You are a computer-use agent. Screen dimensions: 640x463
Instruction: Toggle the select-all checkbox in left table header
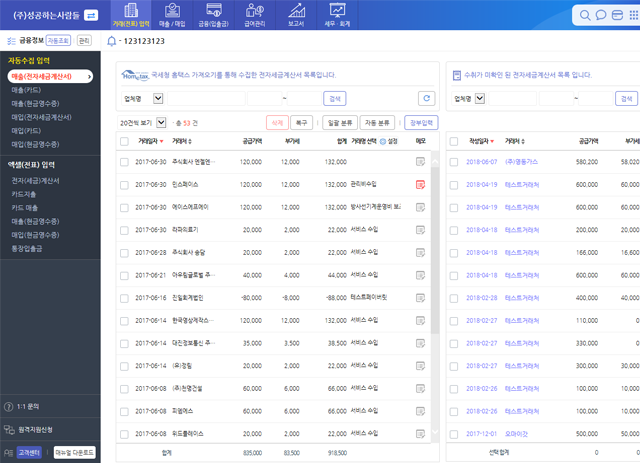point(124,141)
